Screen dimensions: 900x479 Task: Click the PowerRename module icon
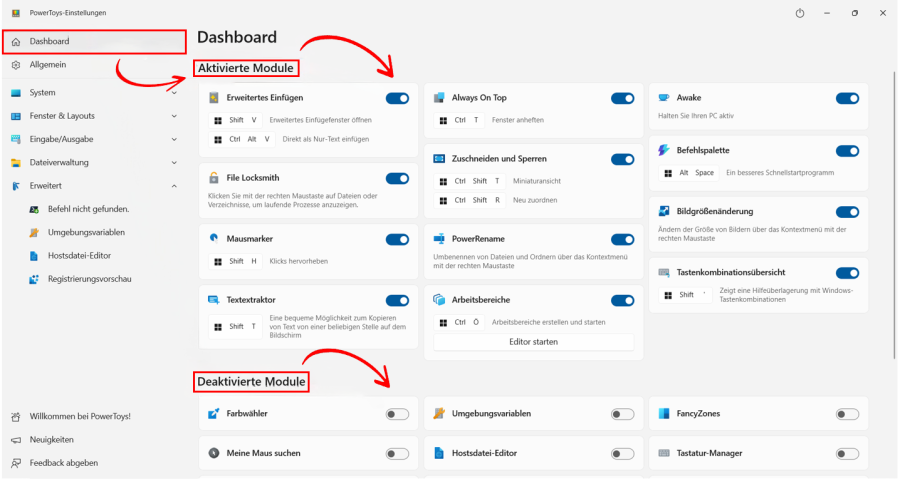pos(439,239)
